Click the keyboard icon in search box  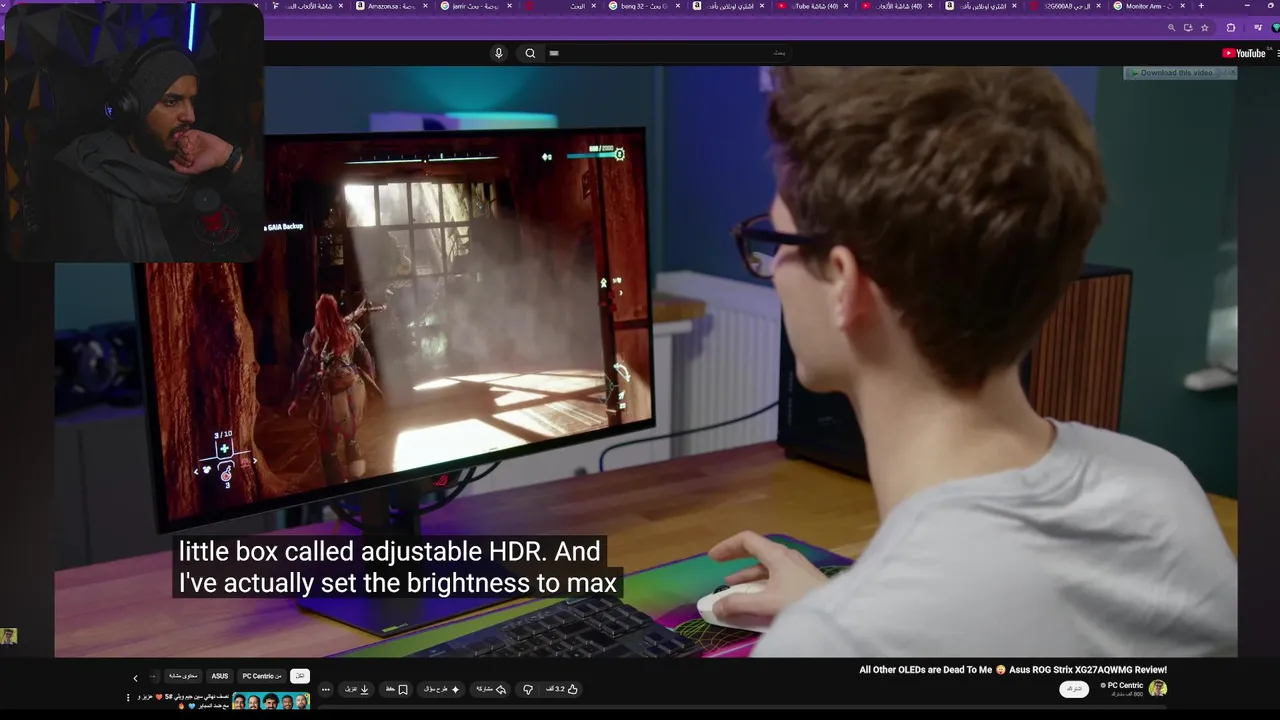(x=554, y=53)
